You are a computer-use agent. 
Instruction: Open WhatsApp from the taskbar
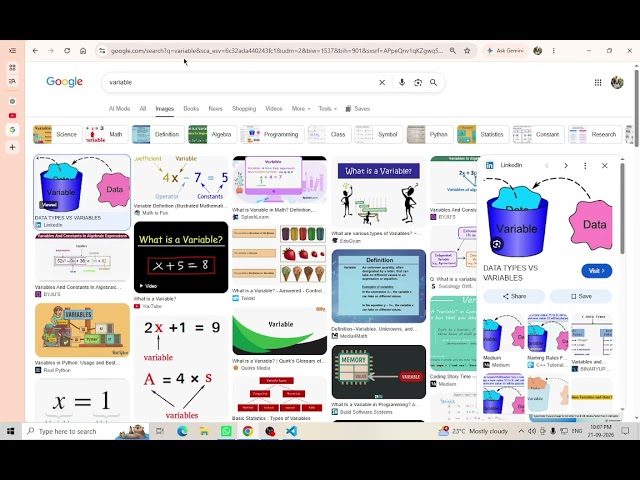(x=226, y=431)
